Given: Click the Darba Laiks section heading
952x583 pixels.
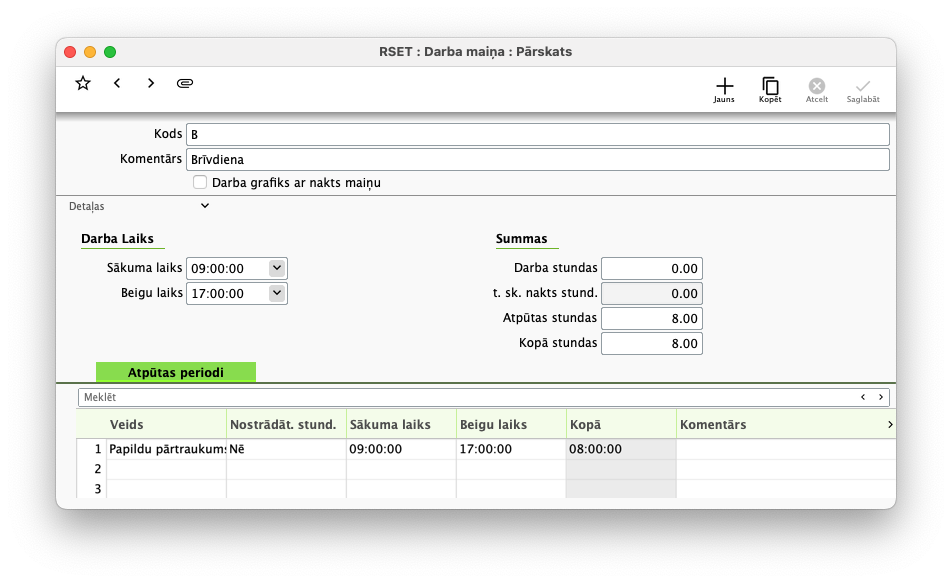Looking at the screenshot, I should 117,239.
